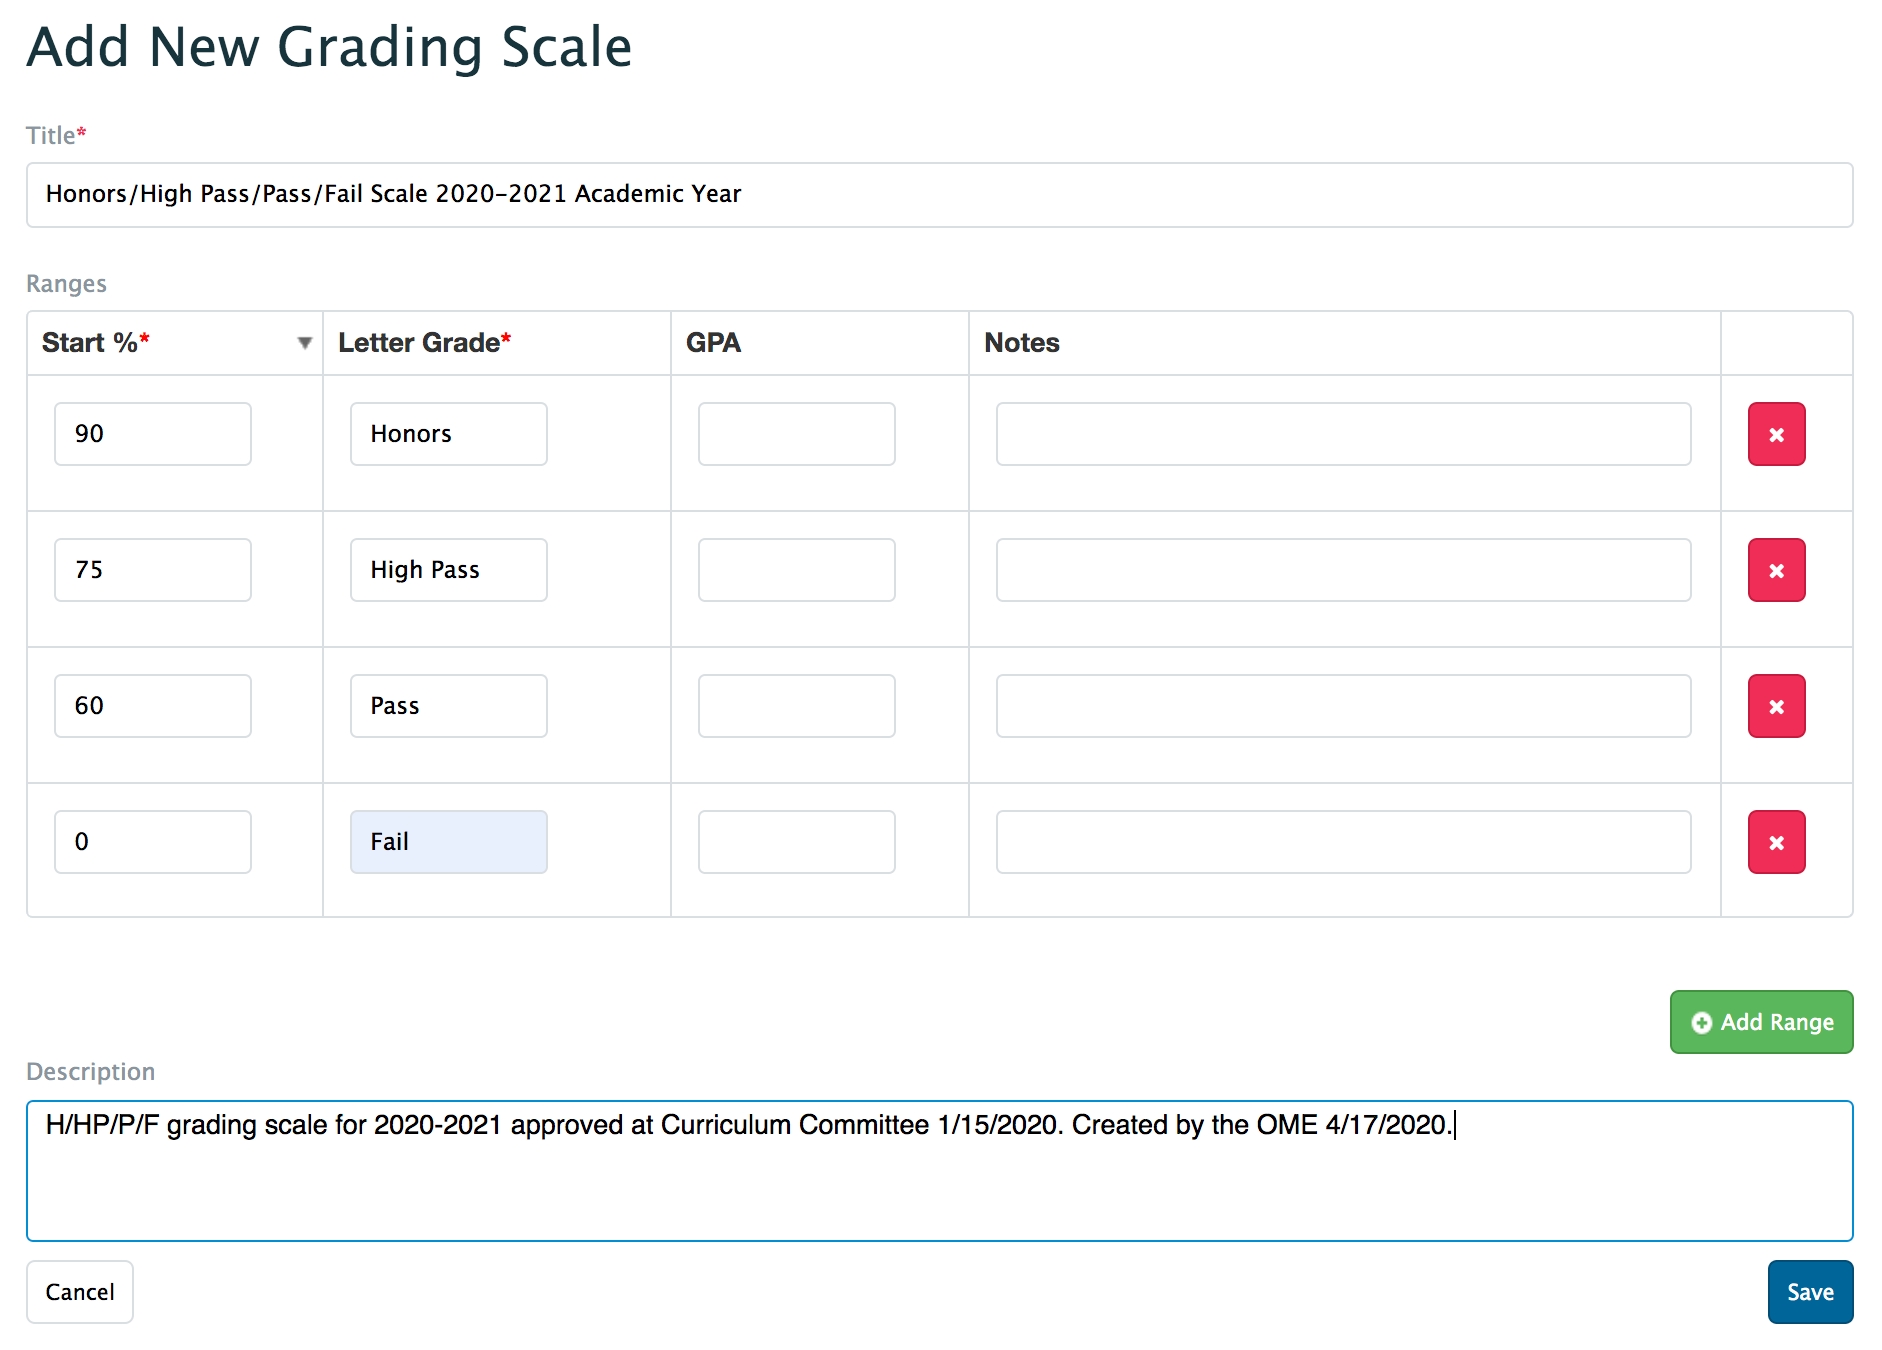This screenshot has height=1350, width=1882.
Task: Edit the Start % field containing 90
Action: coord(153,434)
